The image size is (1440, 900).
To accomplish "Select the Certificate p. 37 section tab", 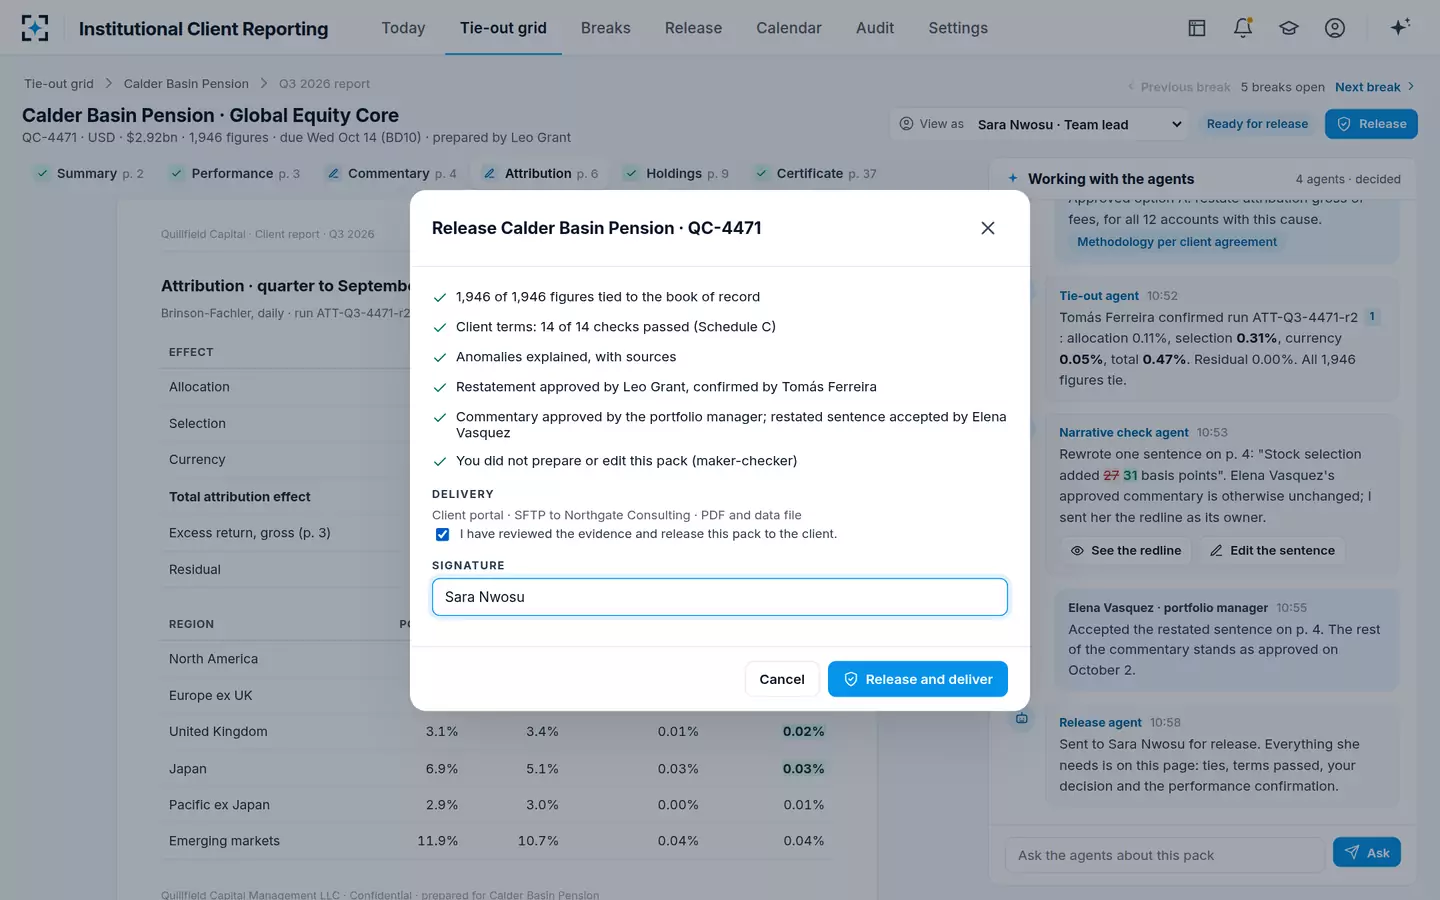I will (816, 173).
